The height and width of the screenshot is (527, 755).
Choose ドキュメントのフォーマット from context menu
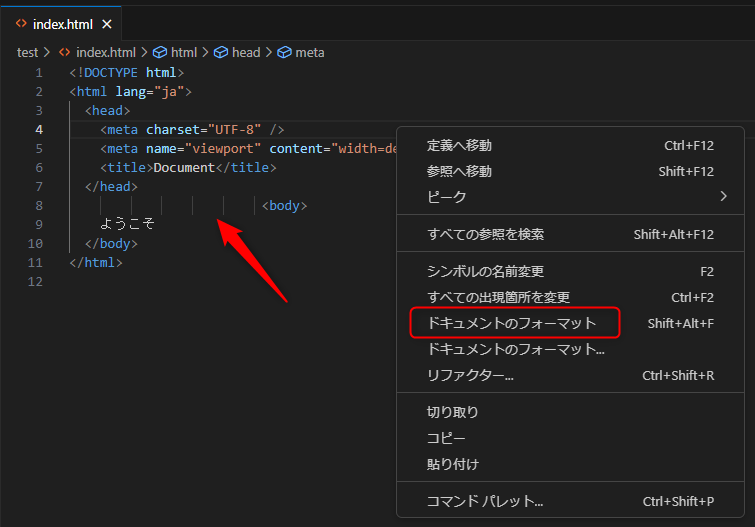point(511,323)
